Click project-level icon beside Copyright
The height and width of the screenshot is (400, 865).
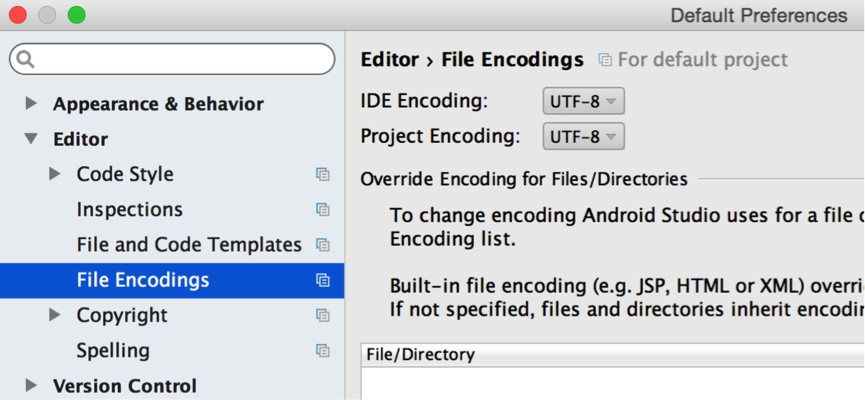322,315
